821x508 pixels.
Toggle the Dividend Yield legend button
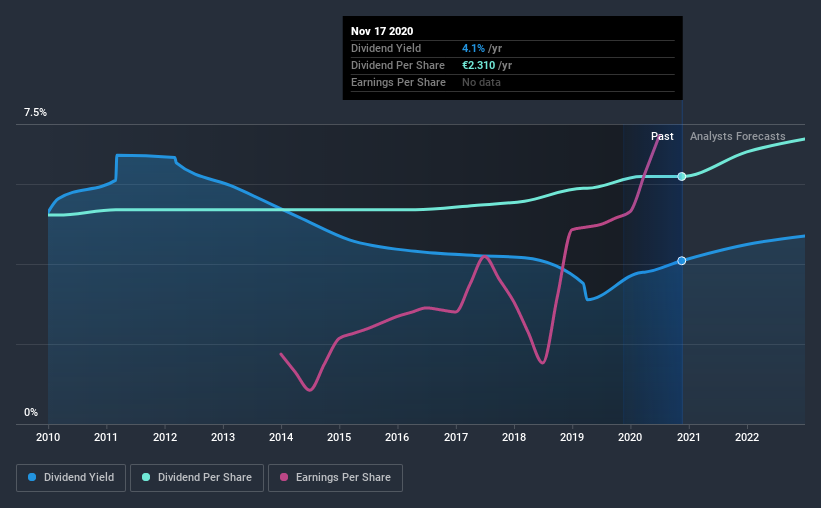[71, 478]
